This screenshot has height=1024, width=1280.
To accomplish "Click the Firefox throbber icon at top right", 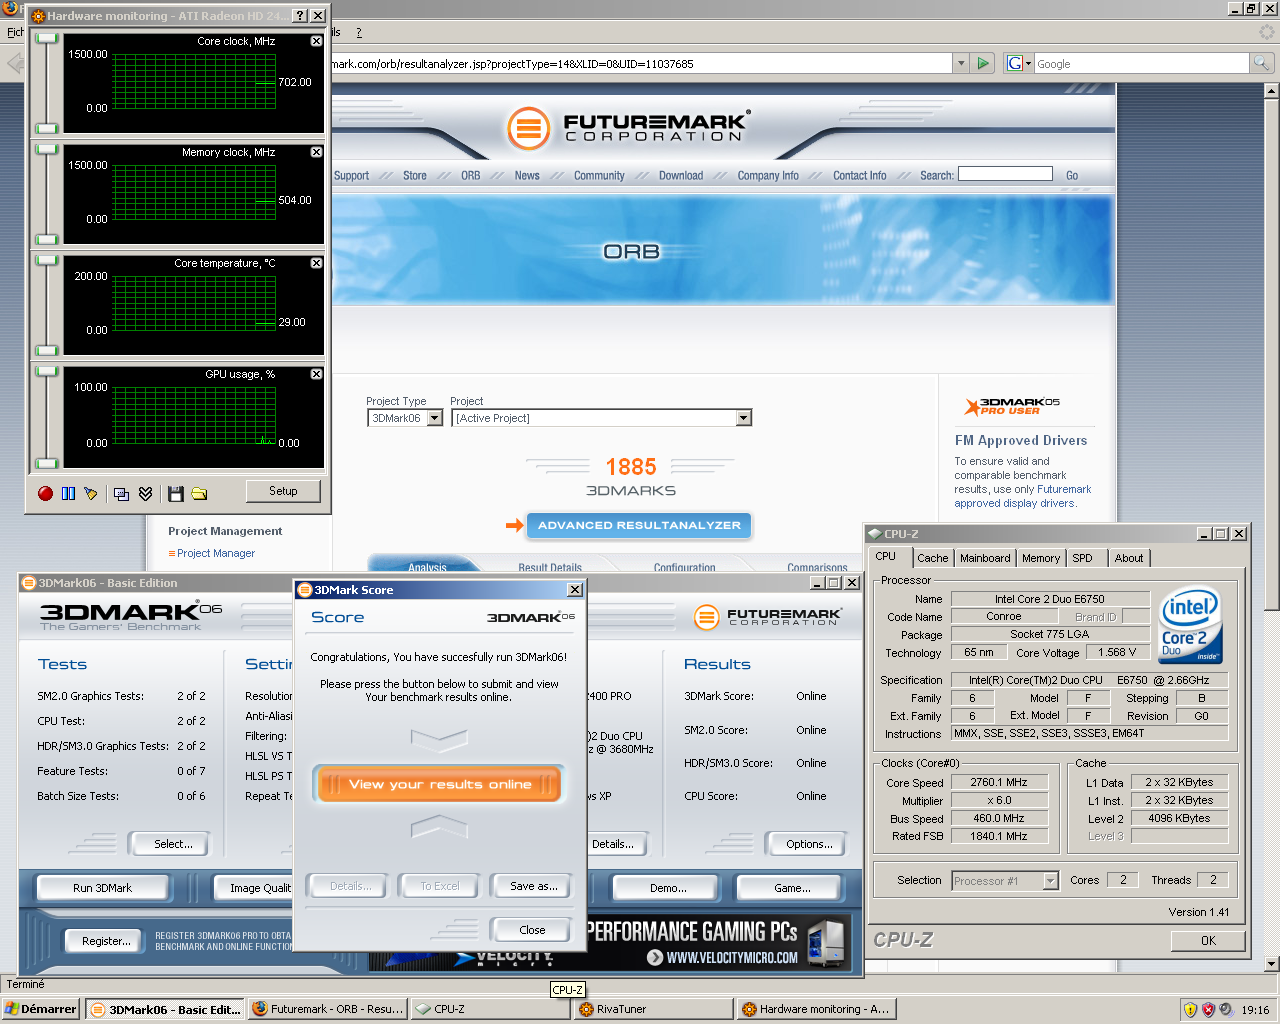I will point(1267,32).
